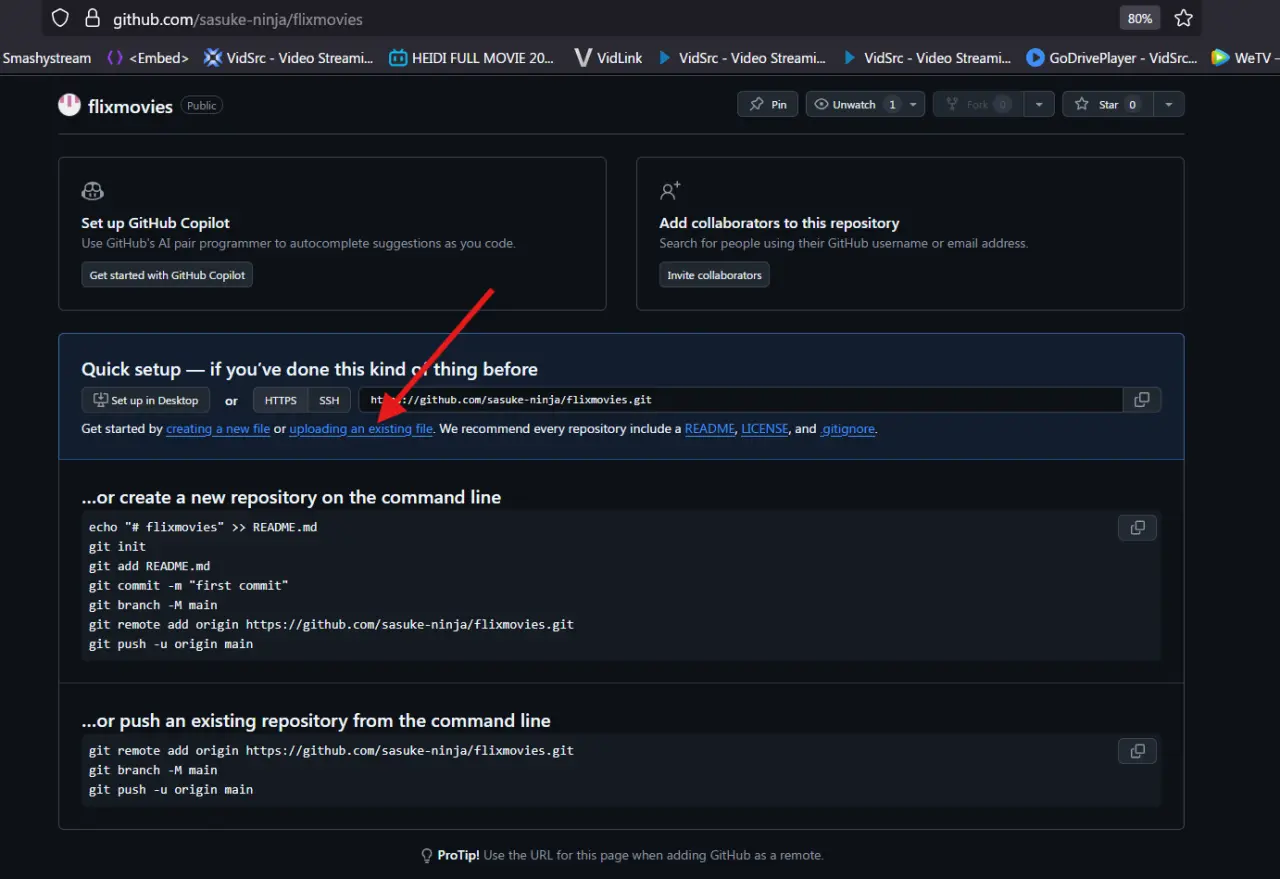
Task: Click '...or push an existing repository' heading
Action: point(316,721)
